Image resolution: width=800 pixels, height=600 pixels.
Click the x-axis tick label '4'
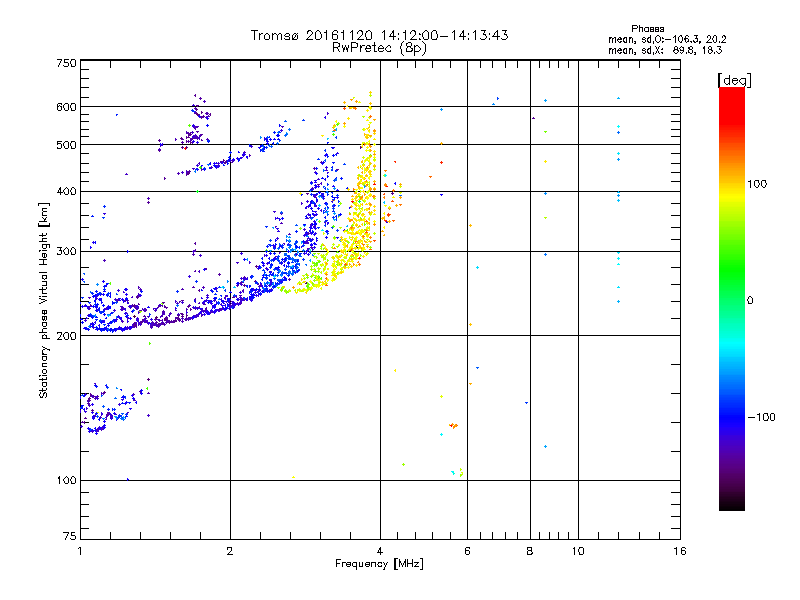pos(380,551)
